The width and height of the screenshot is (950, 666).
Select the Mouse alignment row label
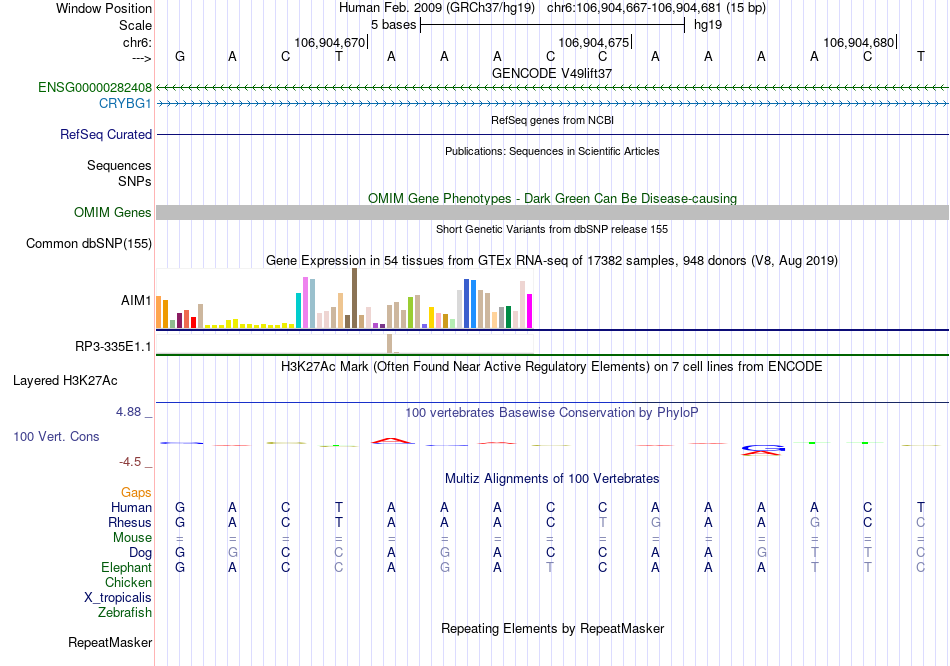tap(132, 538)
